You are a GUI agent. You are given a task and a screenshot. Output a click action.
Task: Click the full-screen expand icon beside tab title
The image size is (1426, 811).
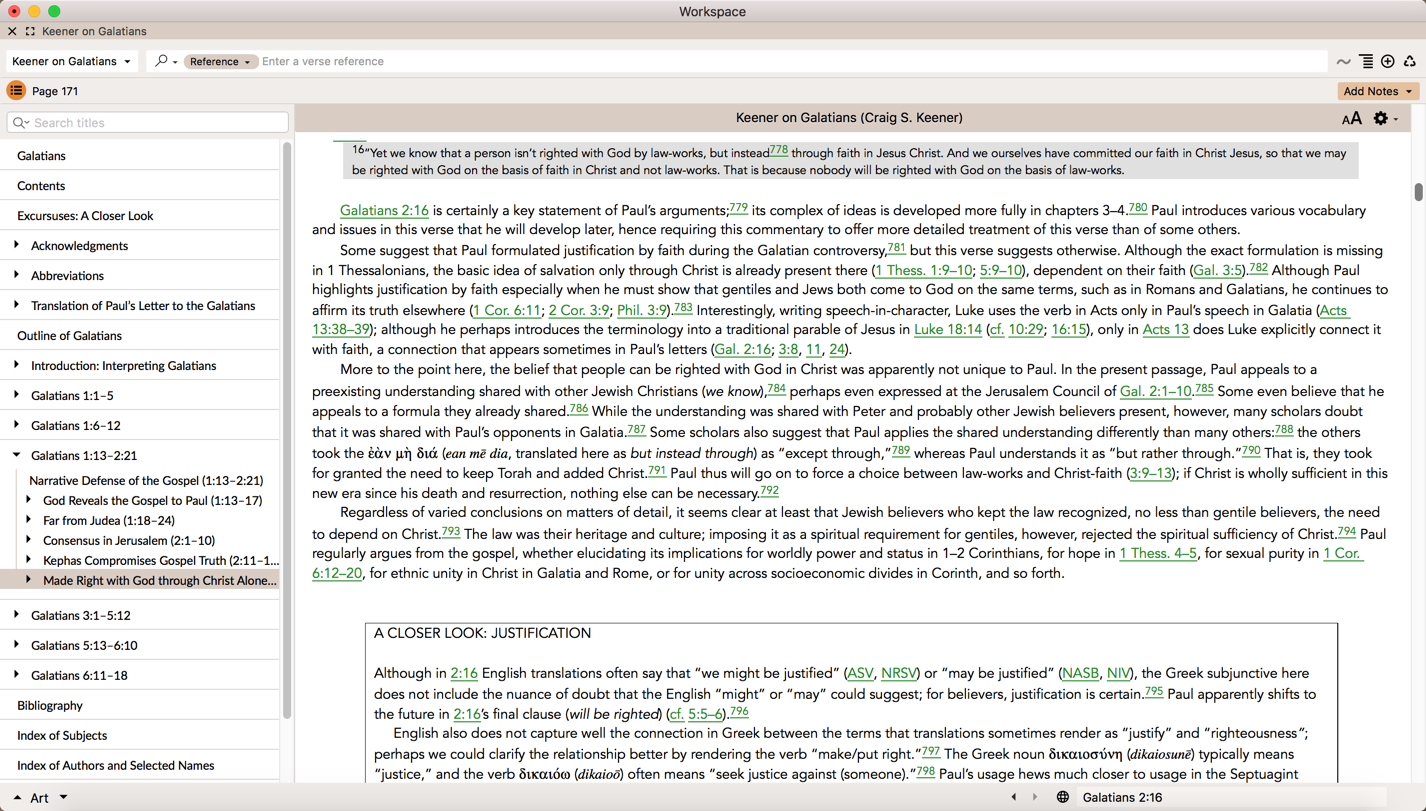click(30, 31)
